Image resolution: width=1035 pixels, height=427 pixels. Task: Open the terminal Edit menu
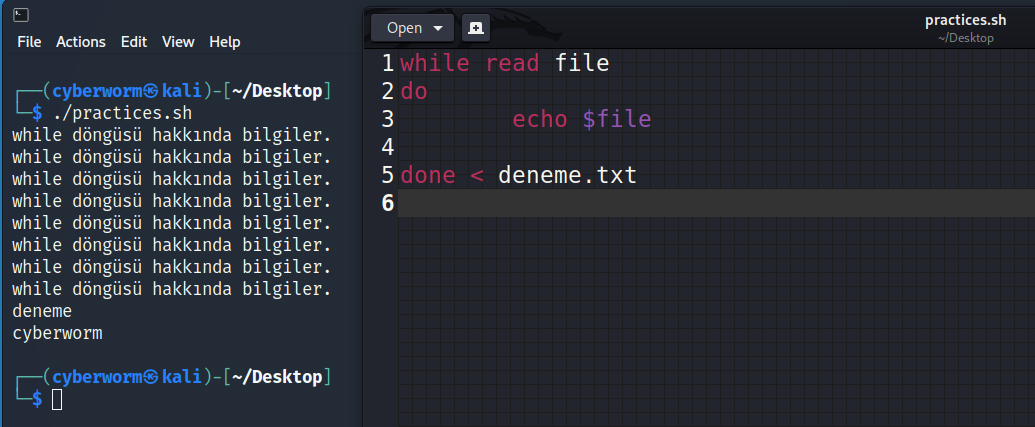tap(134, 42)
